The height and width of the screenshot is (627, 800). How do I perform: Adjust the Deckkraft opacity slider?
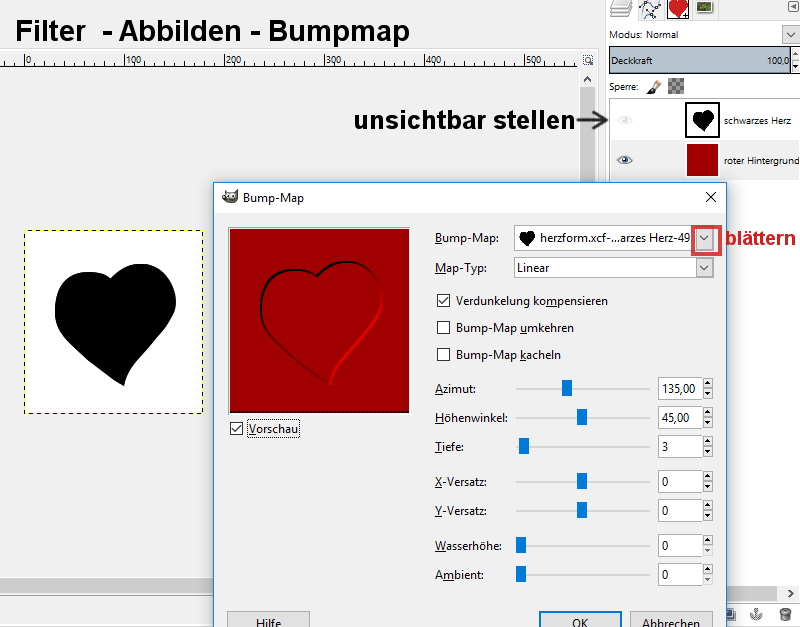[x=699, y=60]
